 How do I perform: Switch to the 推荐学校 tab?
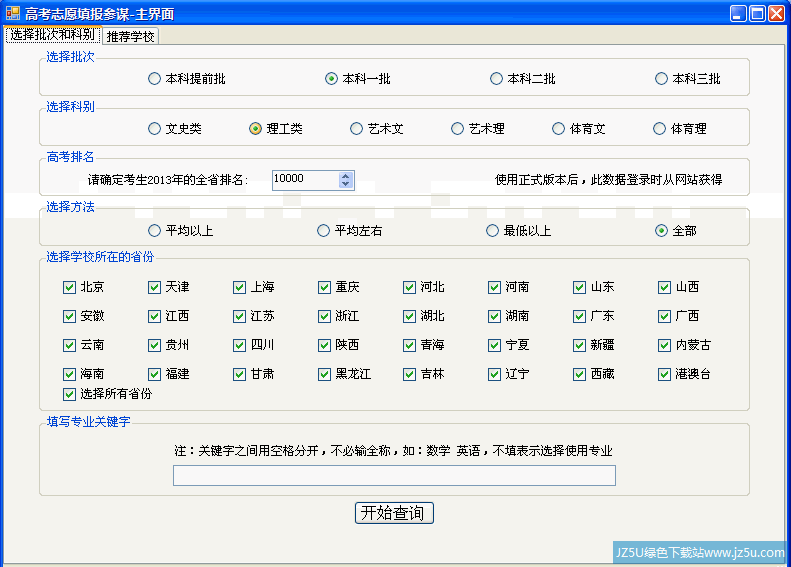pyautogui.click(x=131, y=36)
